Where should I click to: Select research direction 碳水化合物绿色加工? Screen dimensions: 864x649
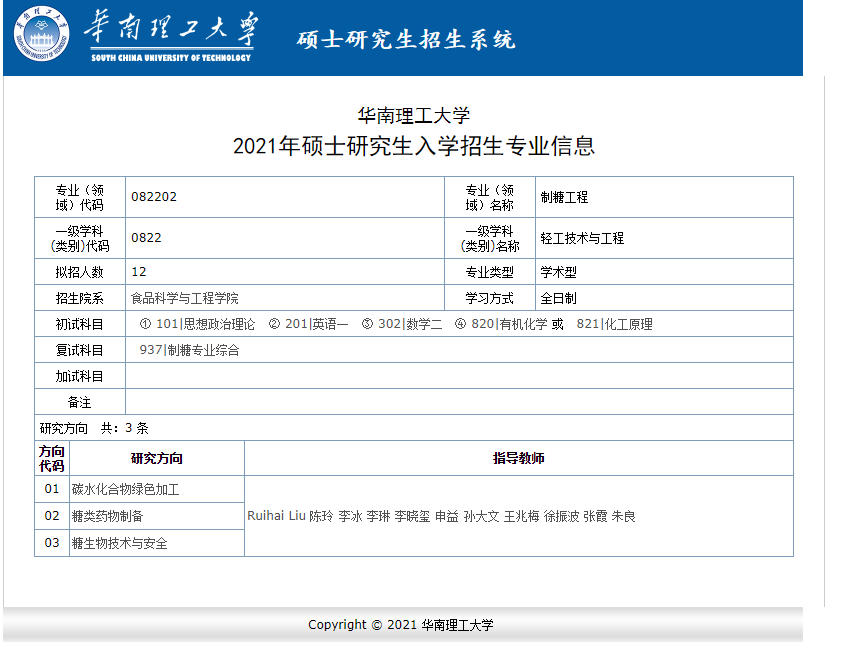click(x=125, y=489)
